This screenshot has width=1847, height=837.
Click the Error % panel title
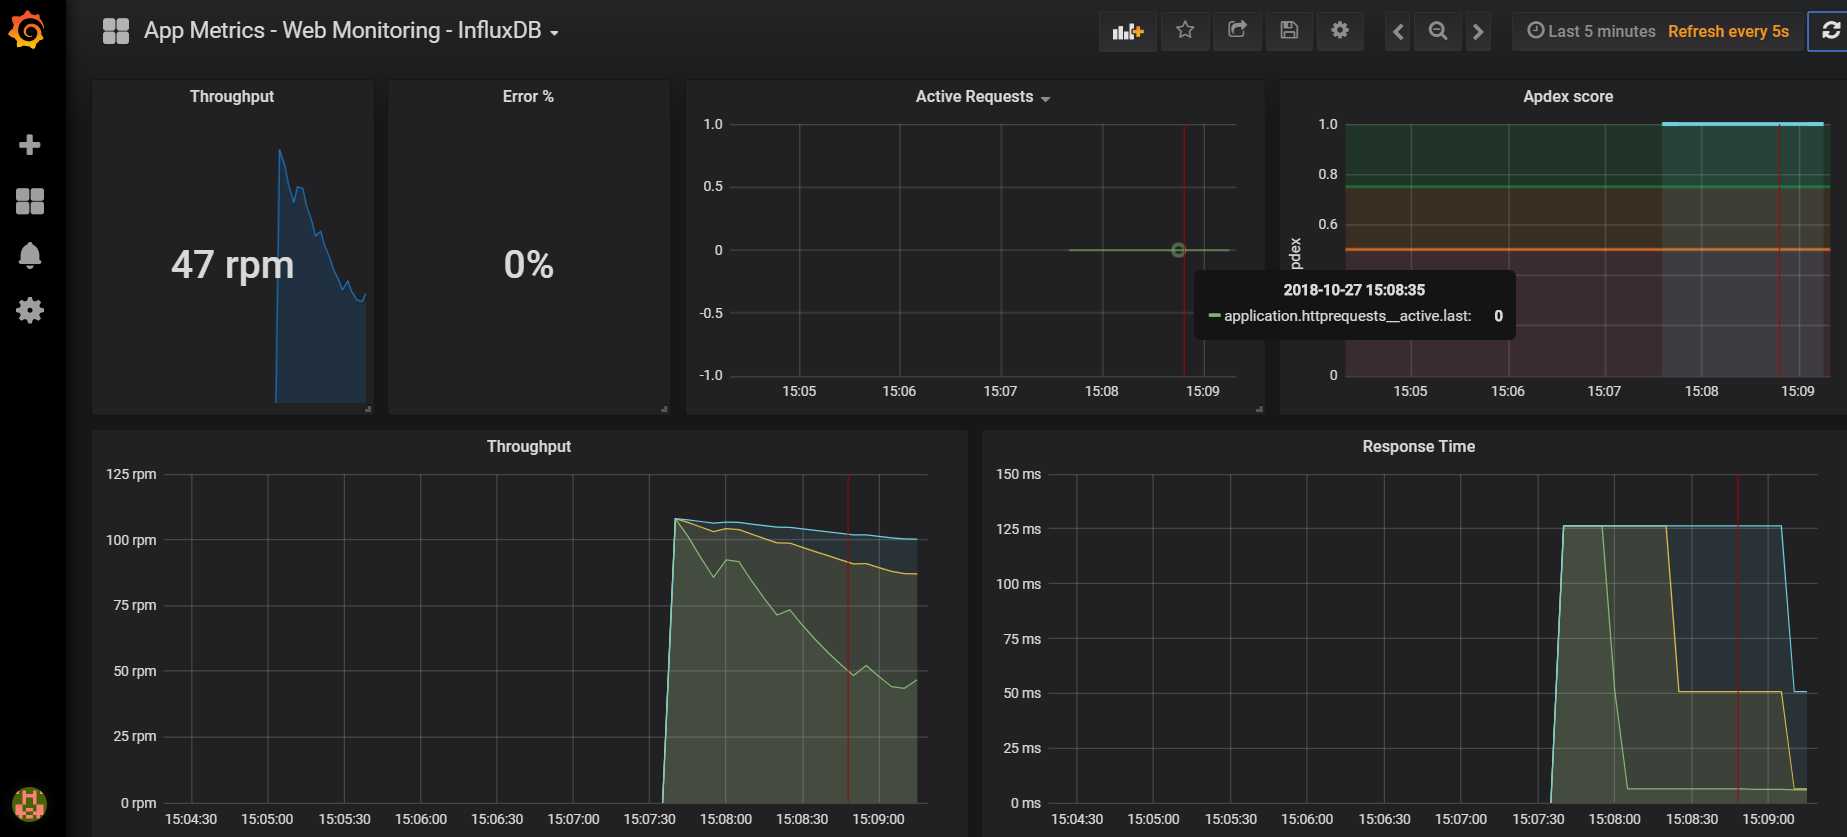(528, 96)
